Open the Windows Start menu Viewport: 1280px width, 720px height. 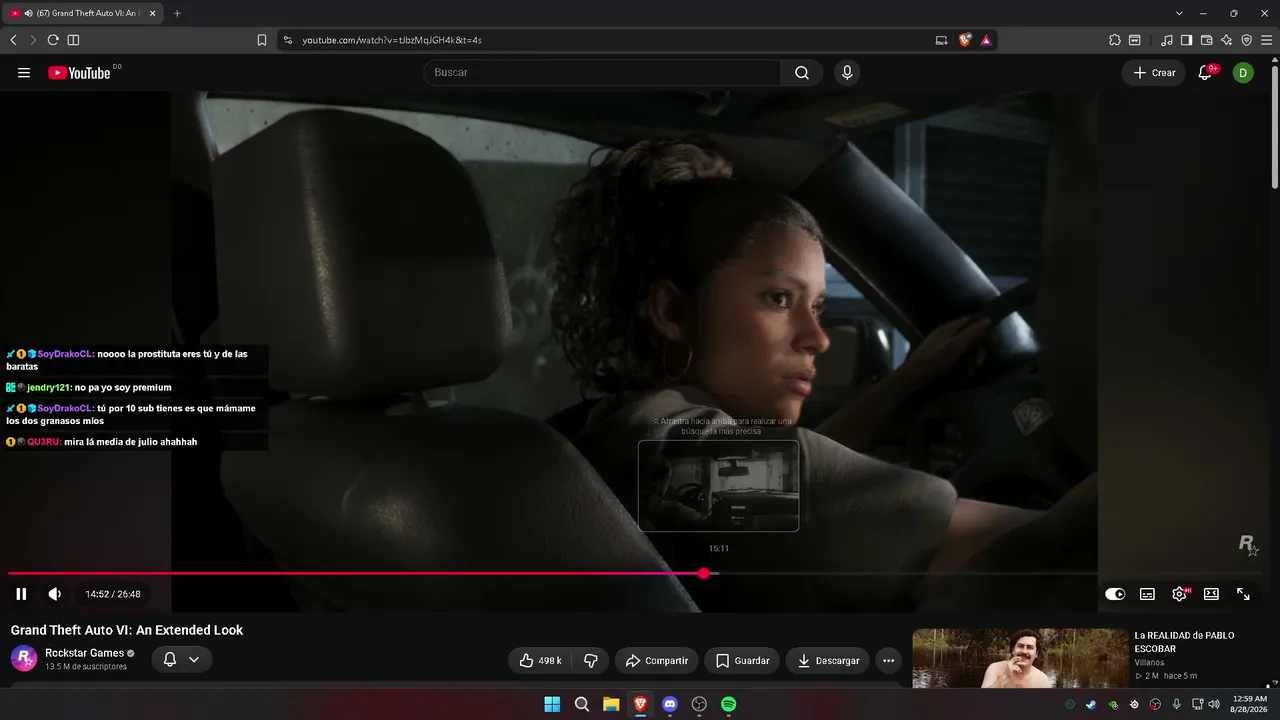point(552,704)
